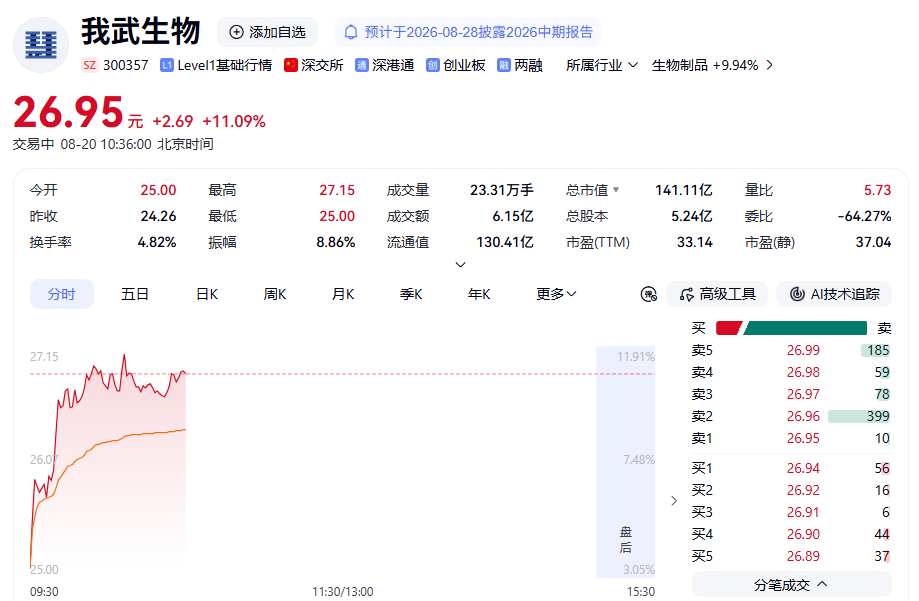Screen dimensions: 919x601
Task: Expand more quote data chevron below stats
Action: (461, 264)
